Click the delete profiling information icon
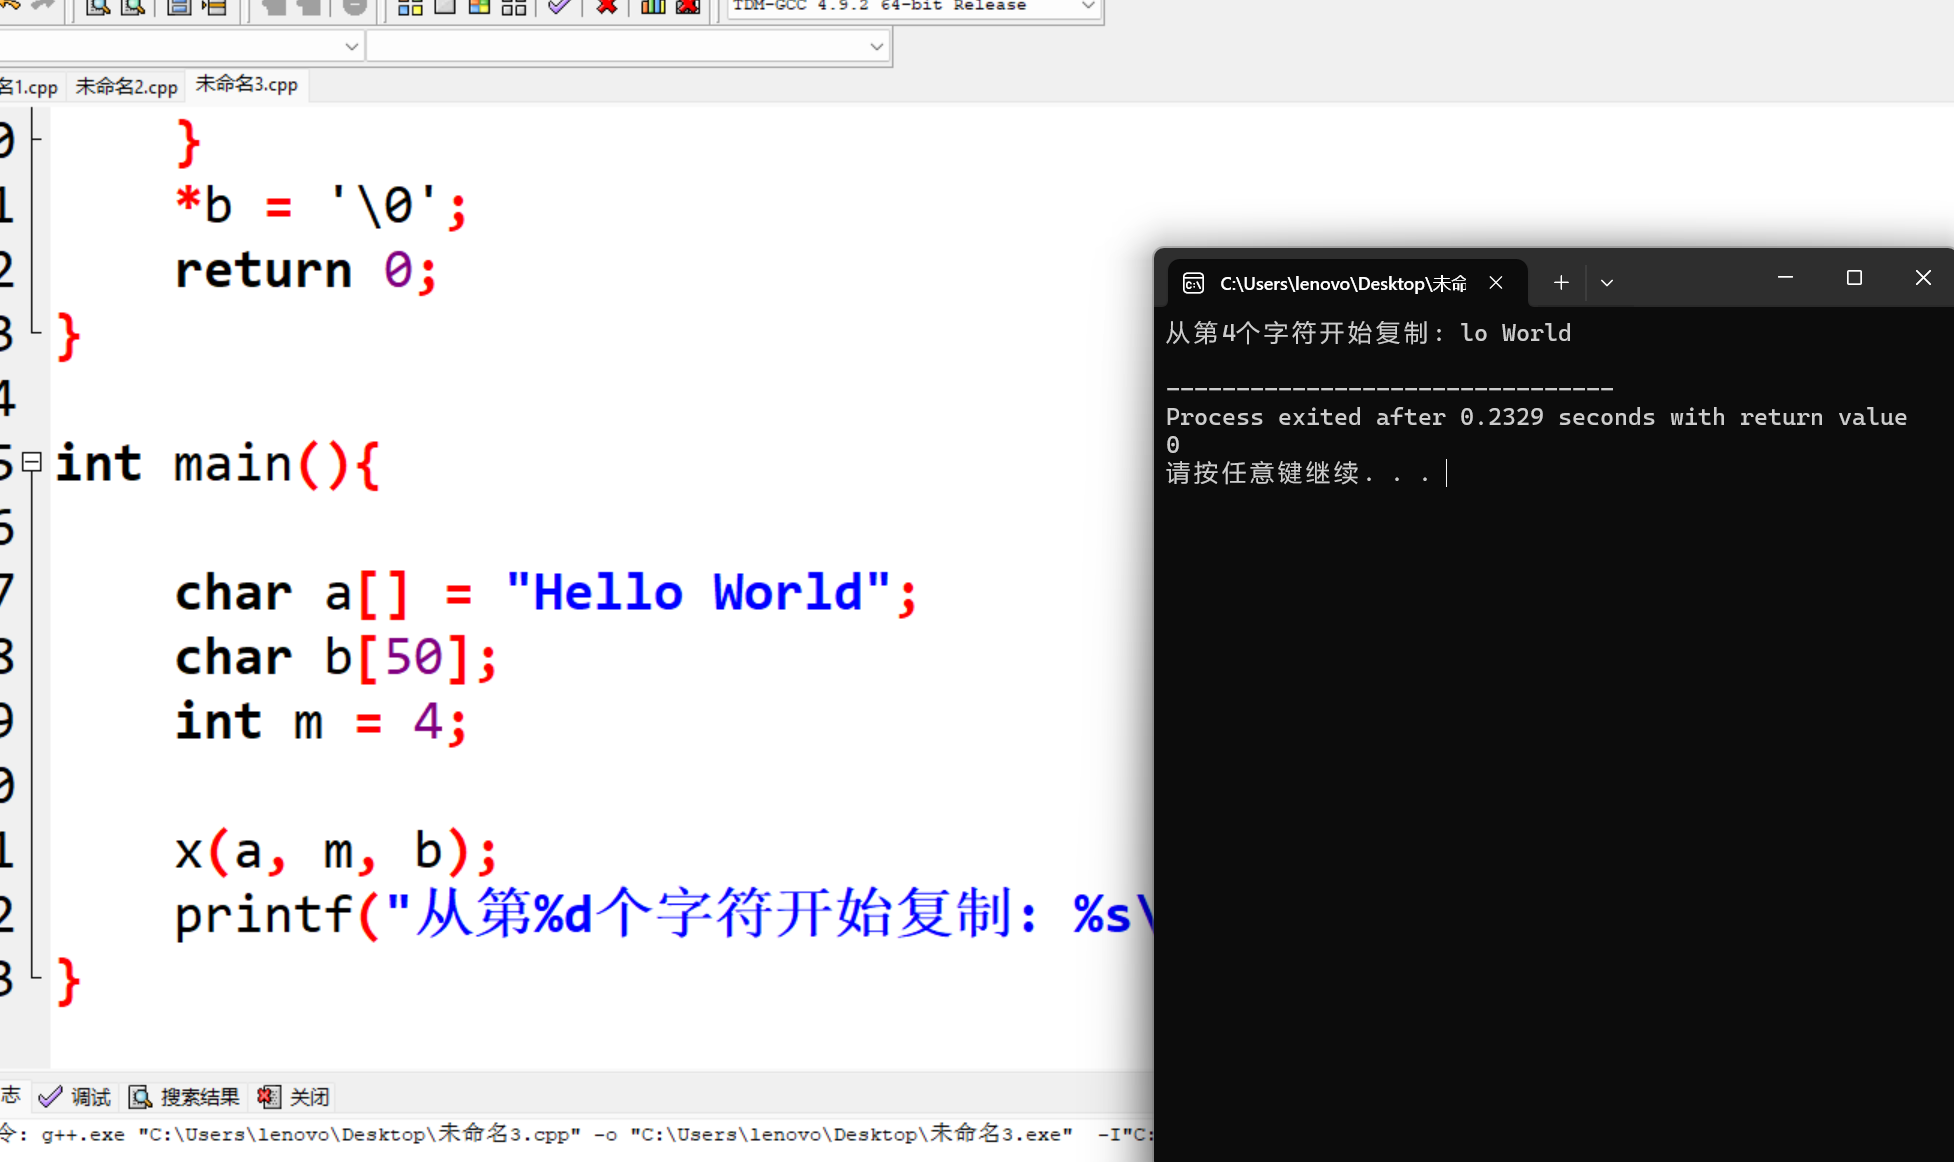The height and width of the screenshot is (1162, 1954). point(688,7)
